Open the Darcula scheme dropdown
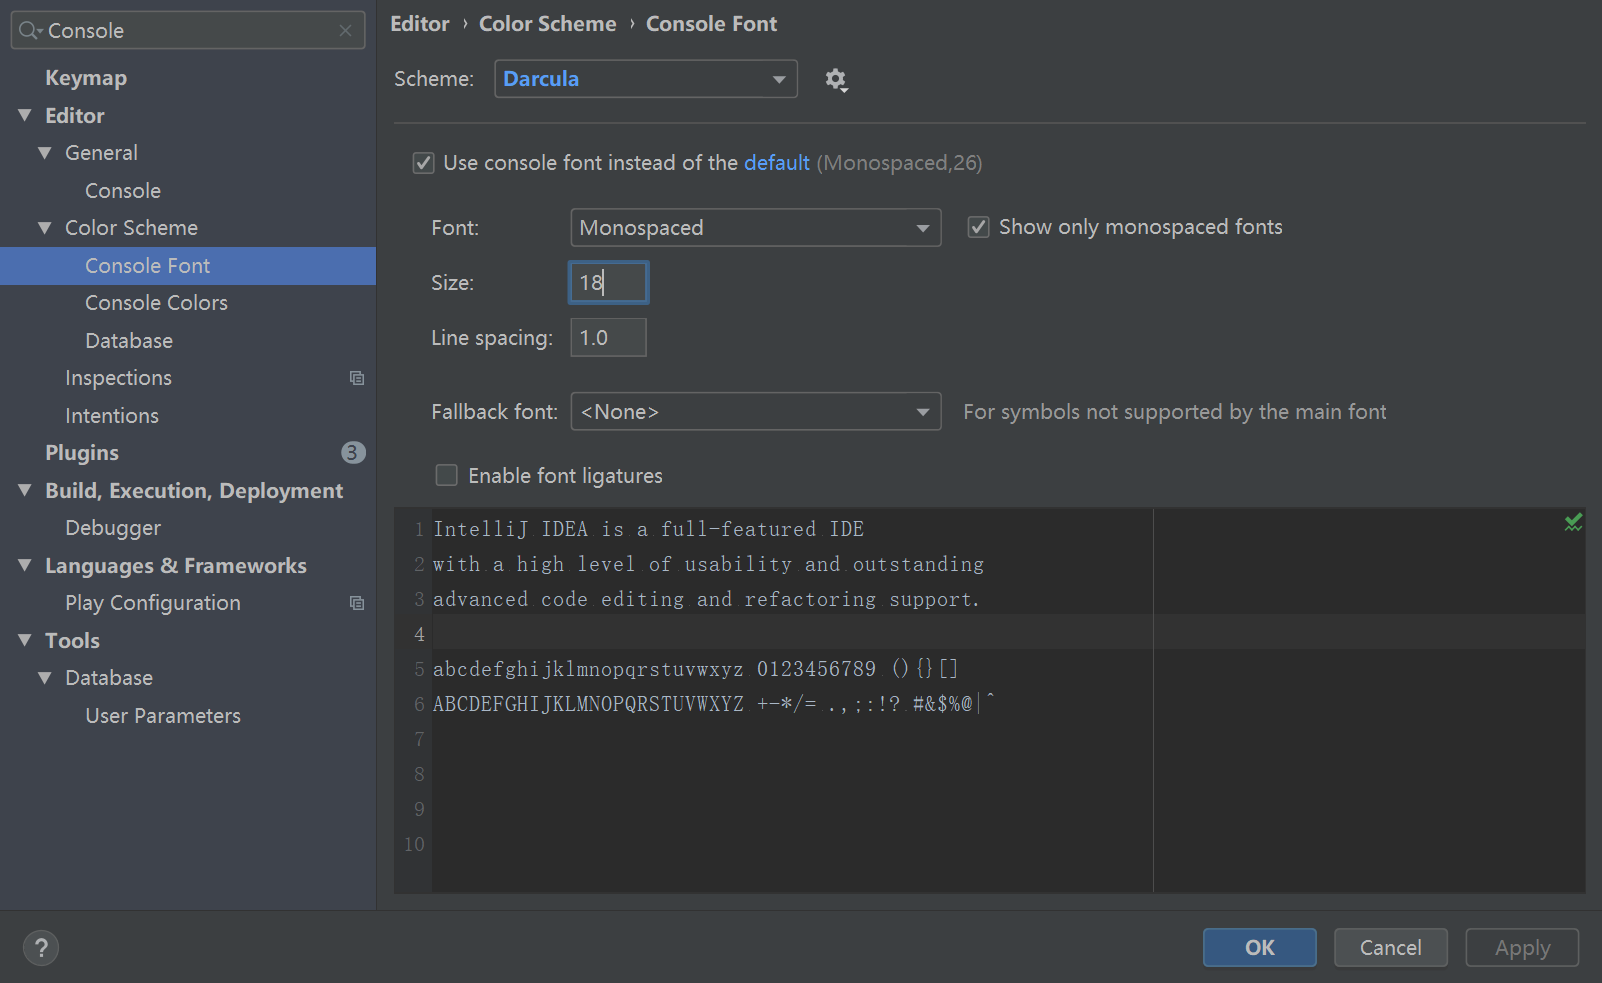Image resolution: width=1602 pixels, height=983 pixels. coord(645,79)
